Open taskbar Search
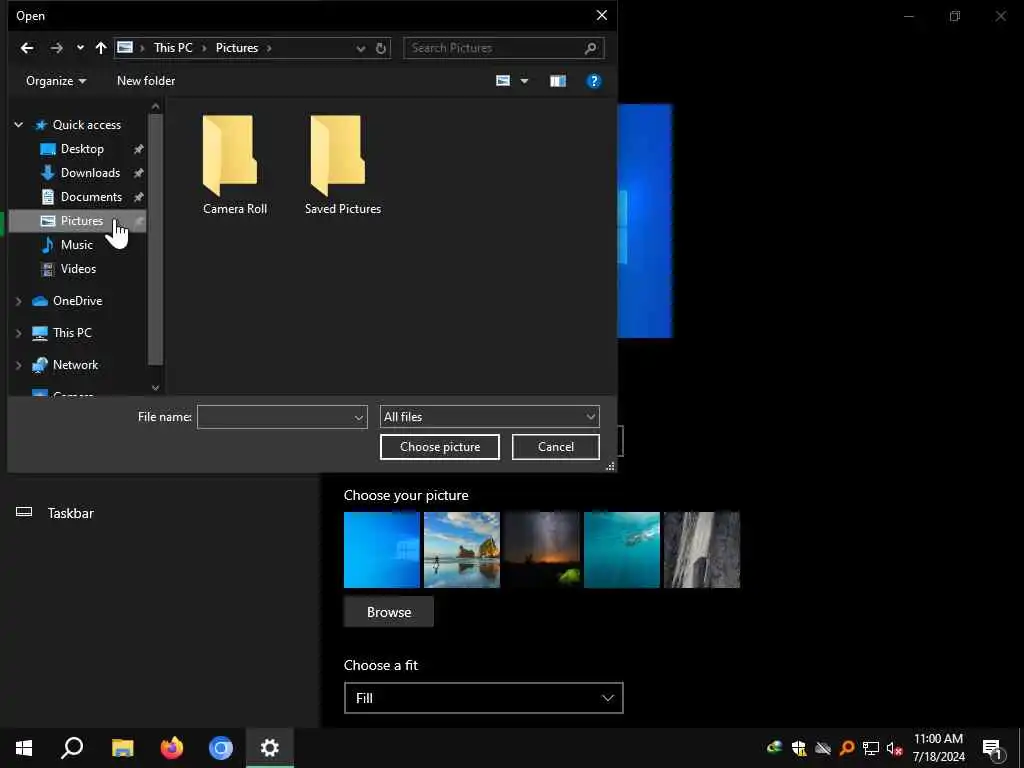Screen dimensions: 1024x768 [72, 748]
